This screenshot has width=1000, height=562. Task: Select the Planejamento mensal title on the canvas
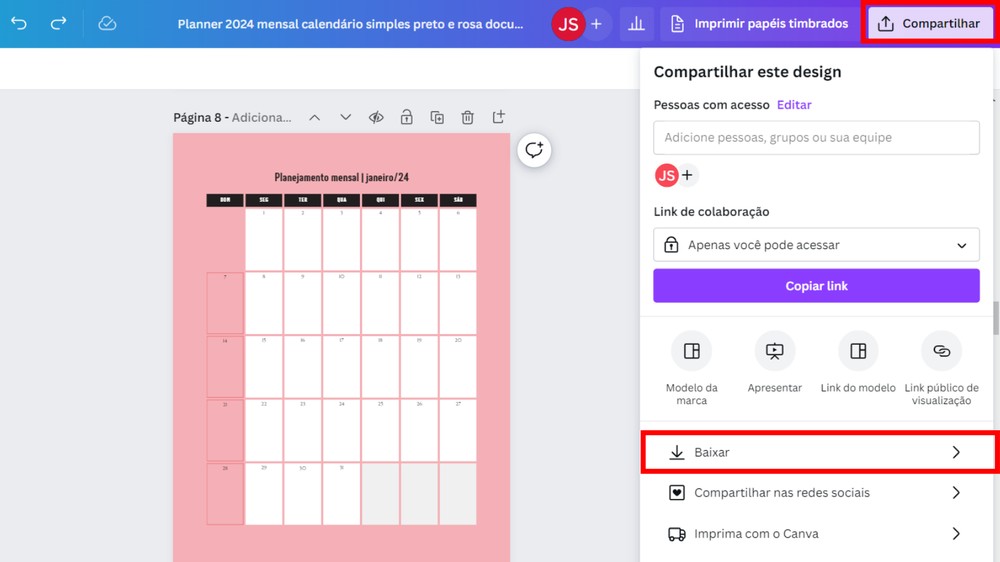(341, 177)
